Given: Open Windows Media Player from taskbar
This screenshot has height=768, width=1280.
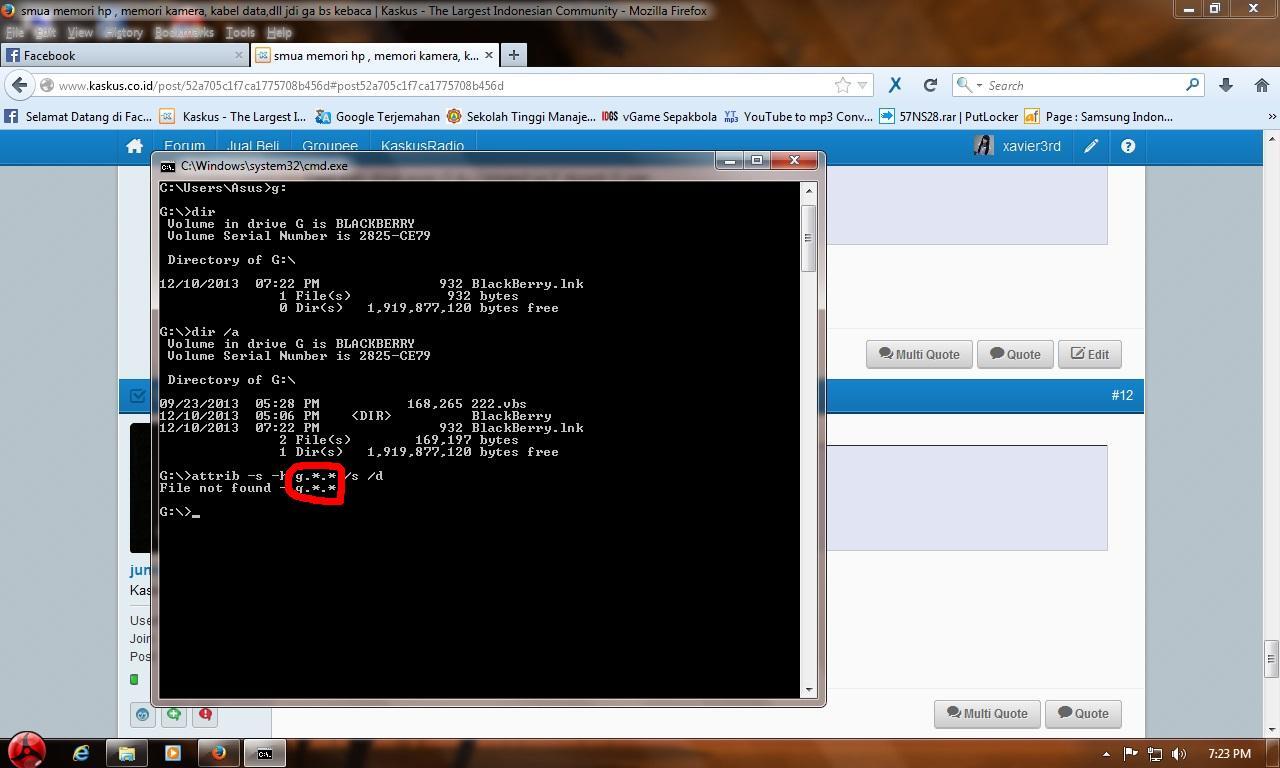Looking at the screenshot, I should click(172, 753).
